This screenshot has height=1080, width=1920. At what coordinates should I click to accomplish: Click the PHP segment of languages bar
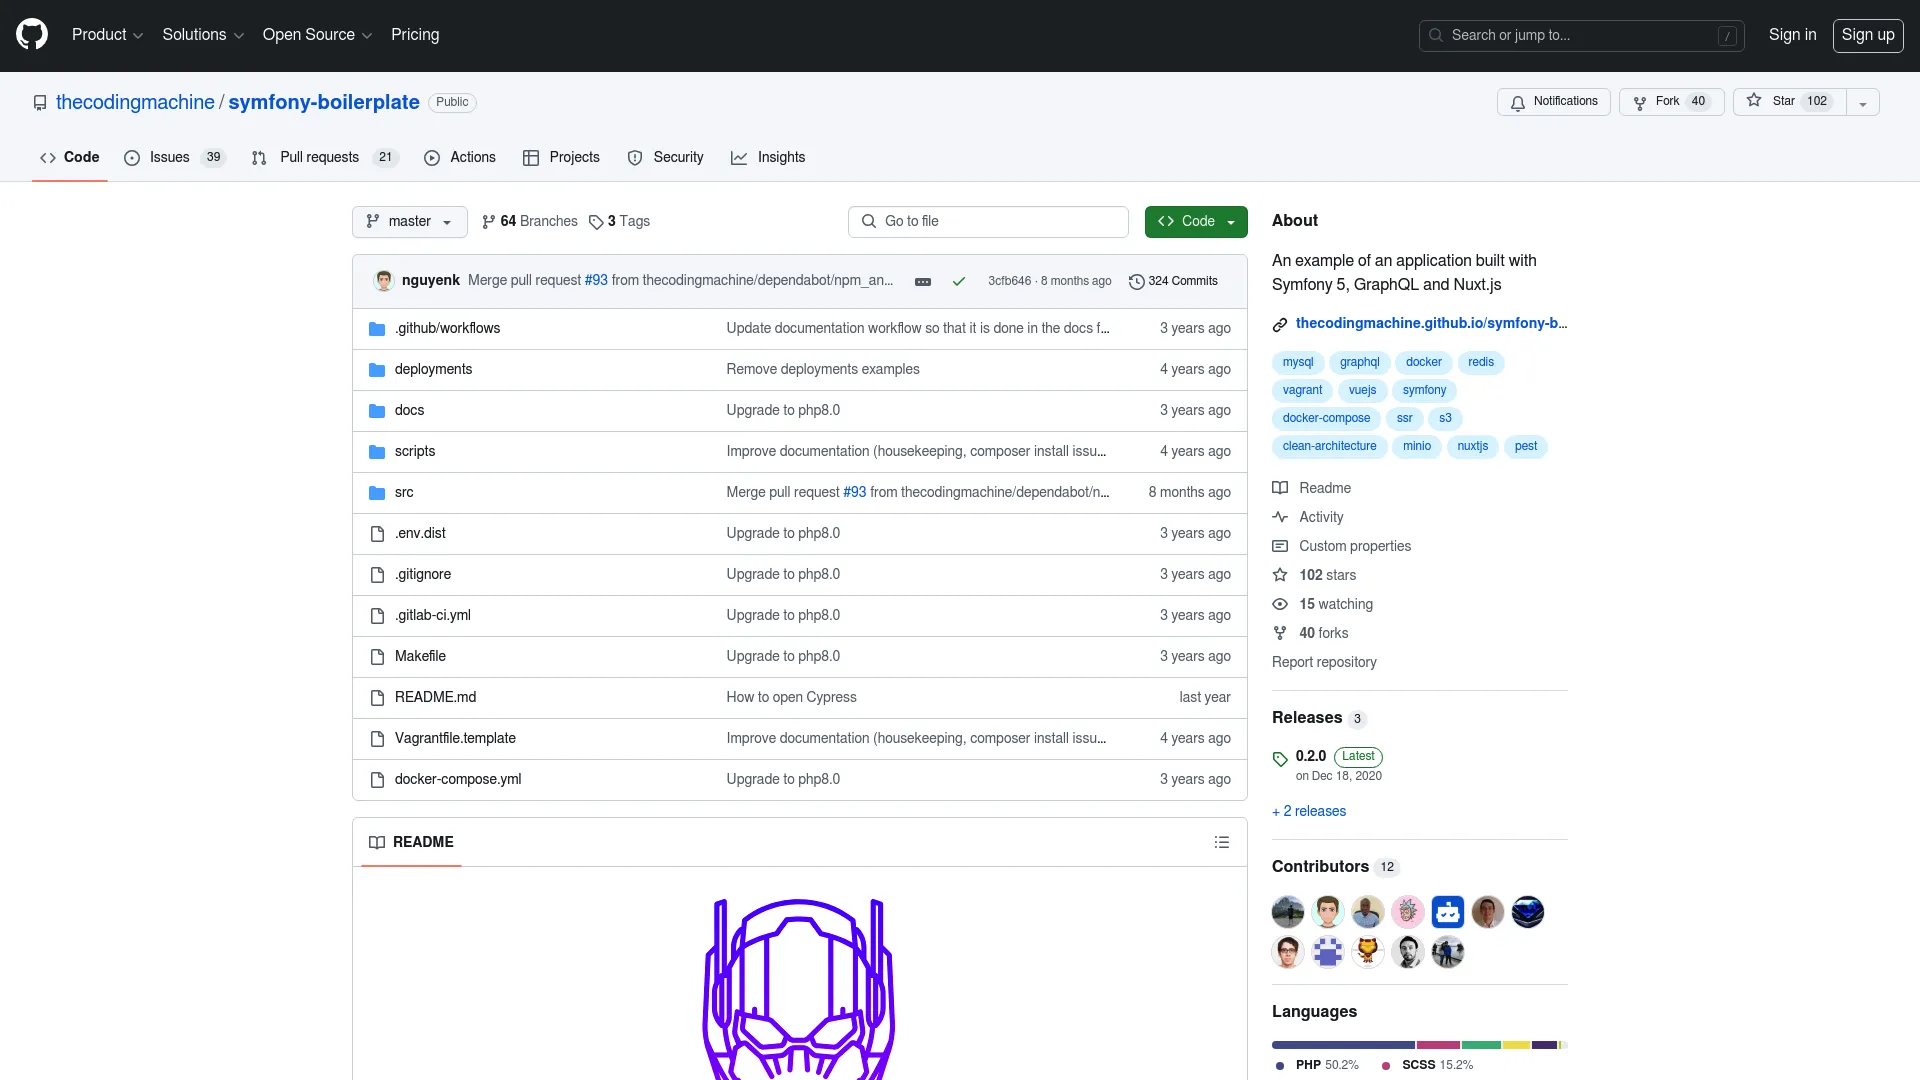[1343, 1046]
